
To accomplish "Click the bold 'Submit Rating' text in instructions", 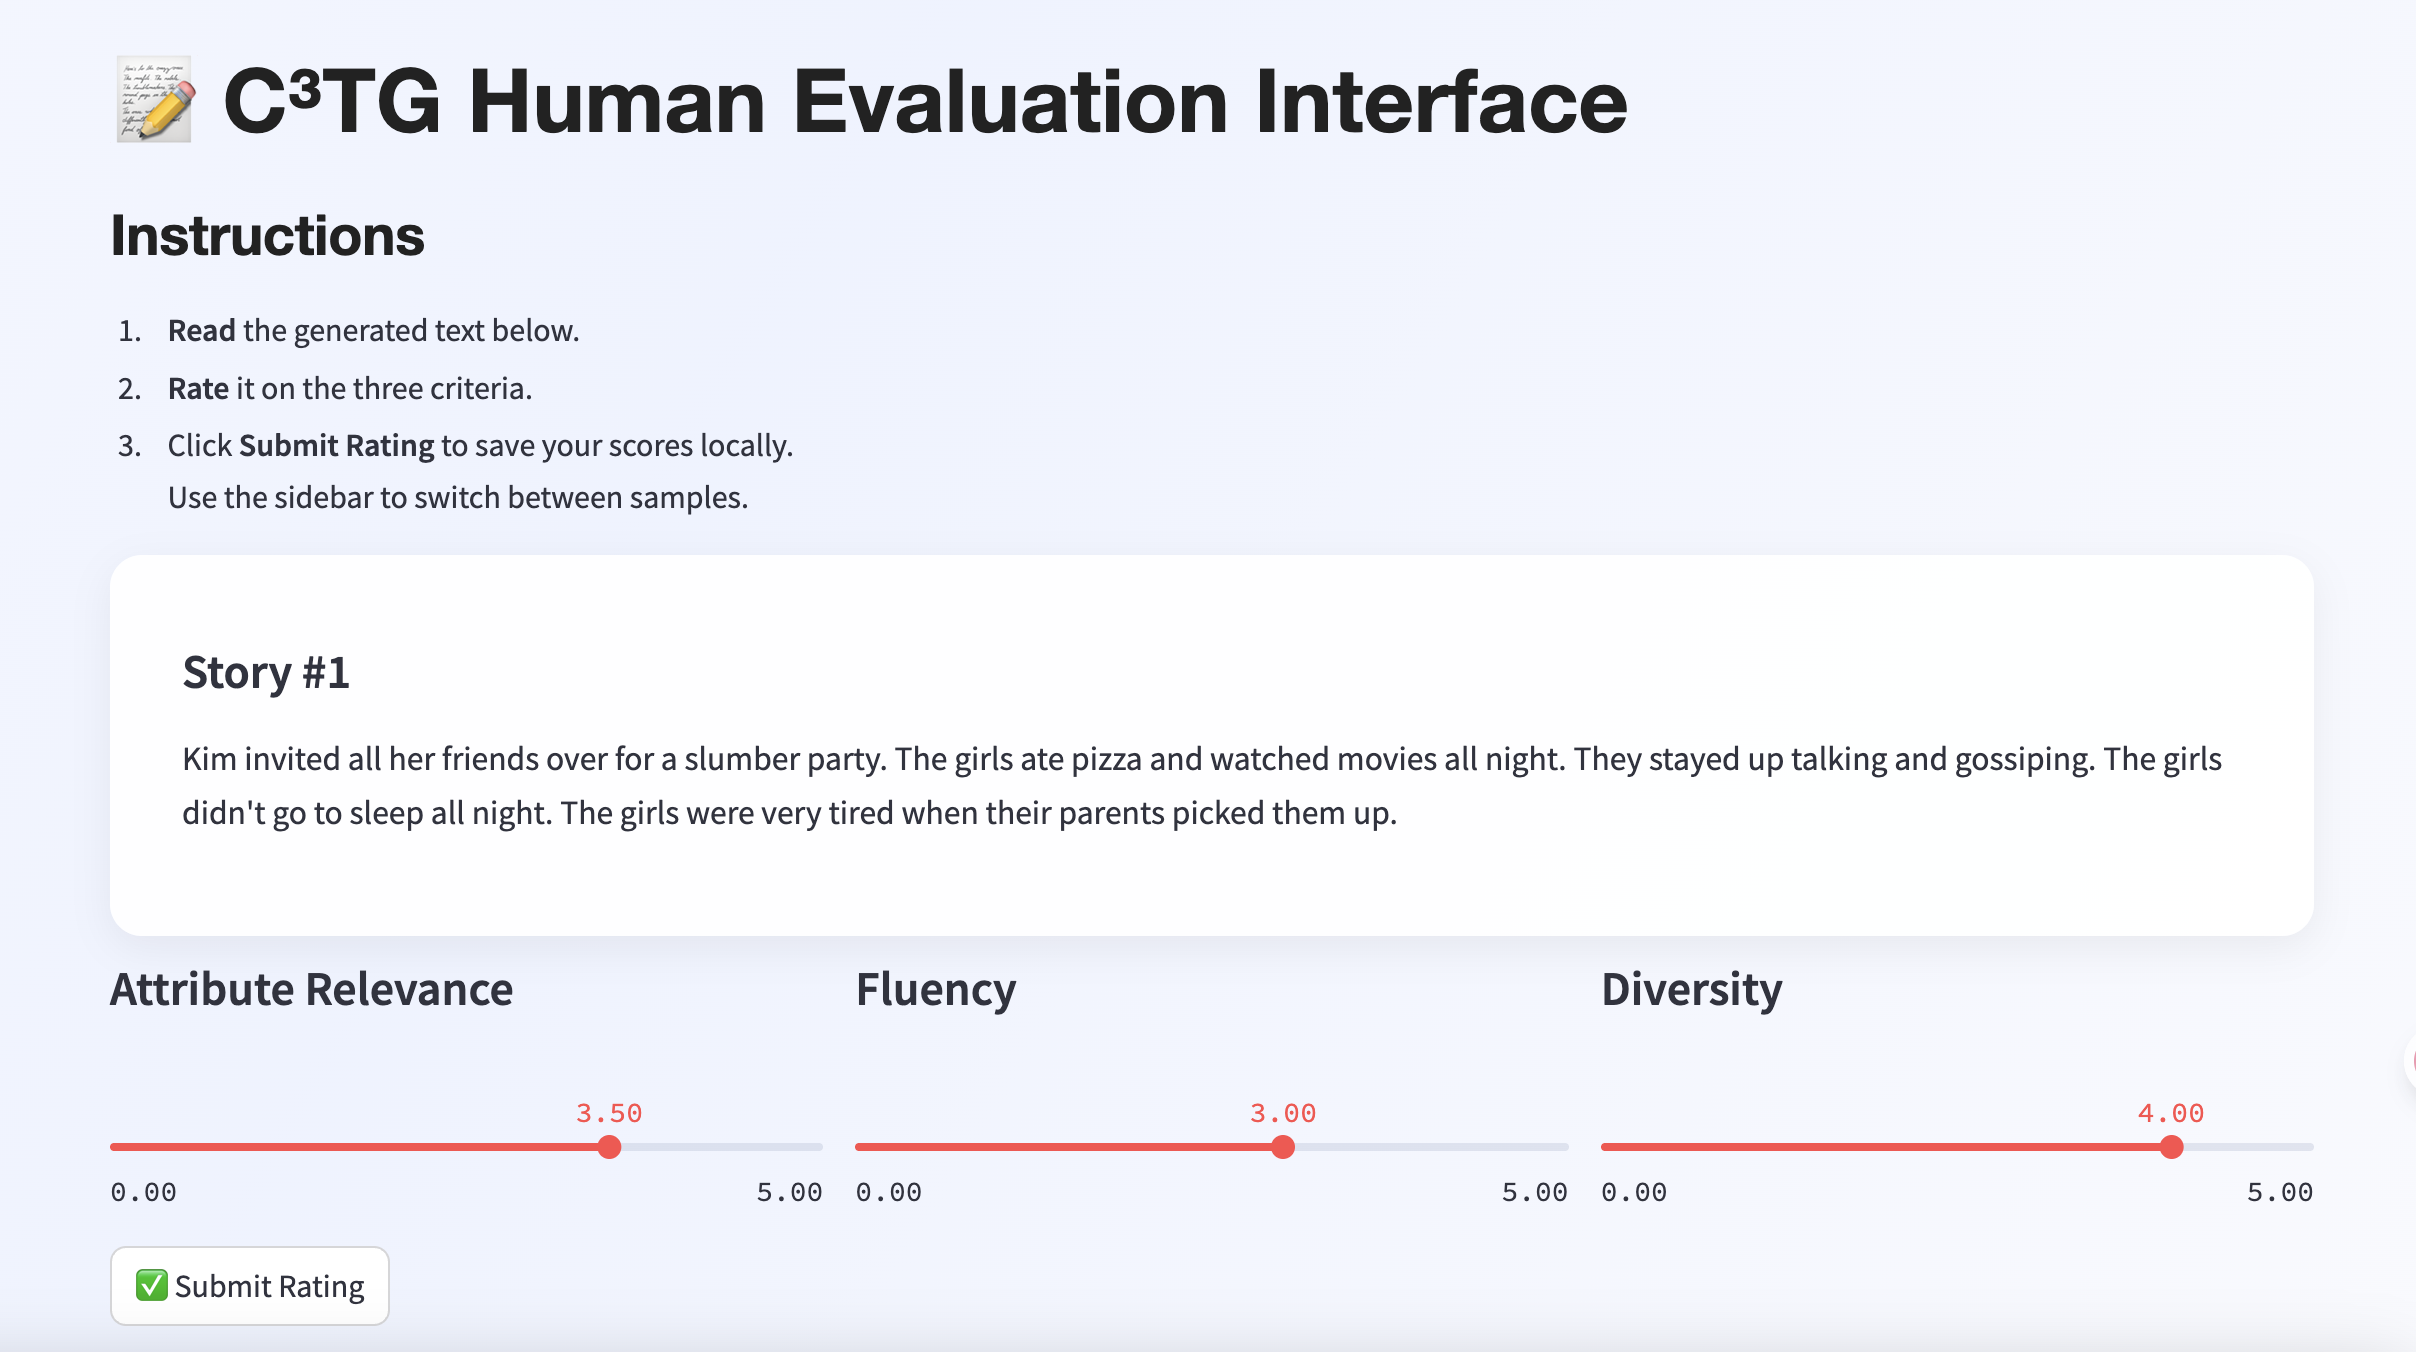I will (x=337, y=445).
